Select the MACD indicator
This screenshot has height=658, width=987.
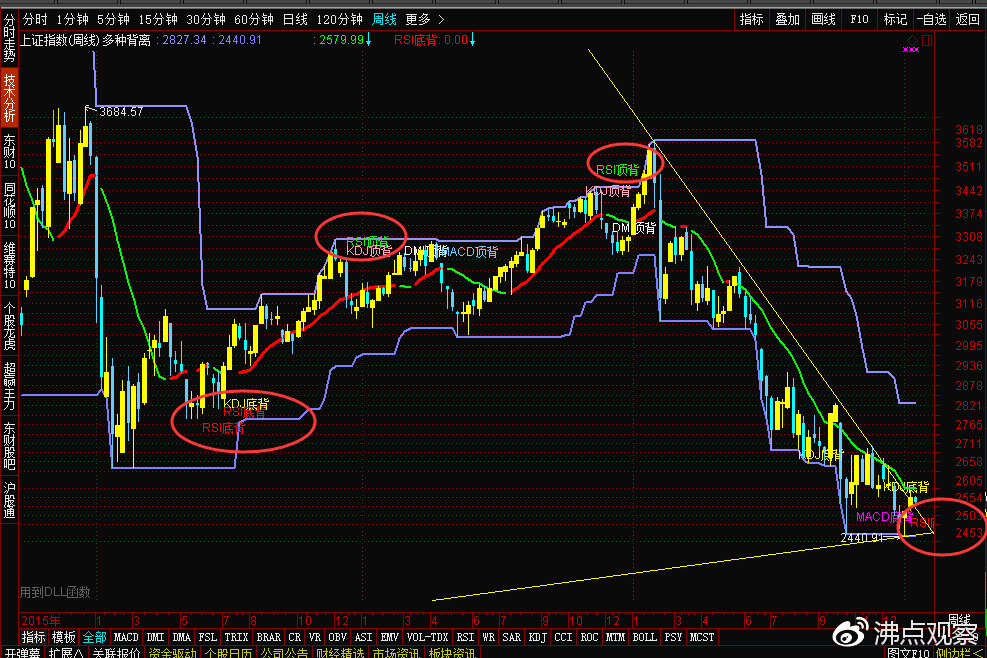pos(126,637)
